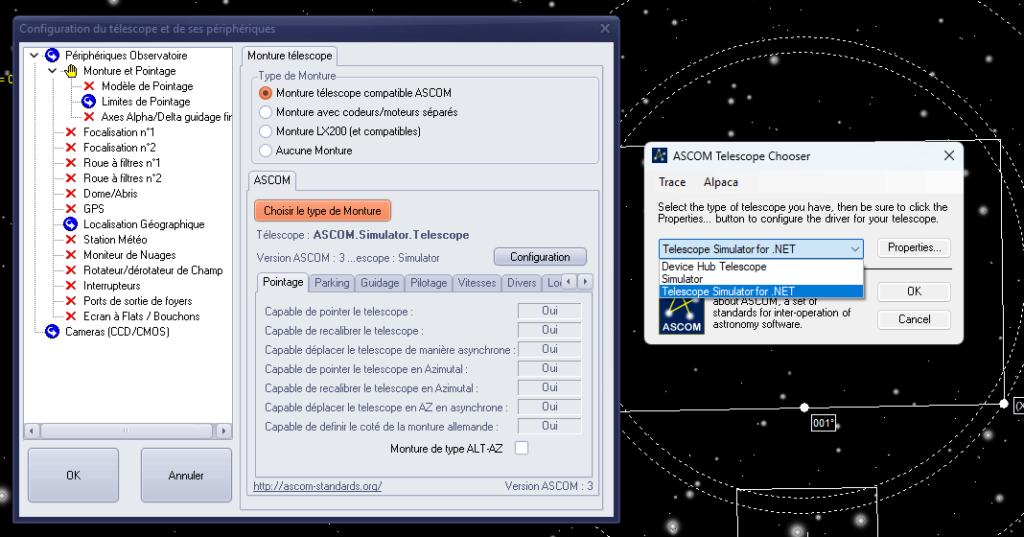Click red X icon beside Dome/Abris

tap(71, 193)
